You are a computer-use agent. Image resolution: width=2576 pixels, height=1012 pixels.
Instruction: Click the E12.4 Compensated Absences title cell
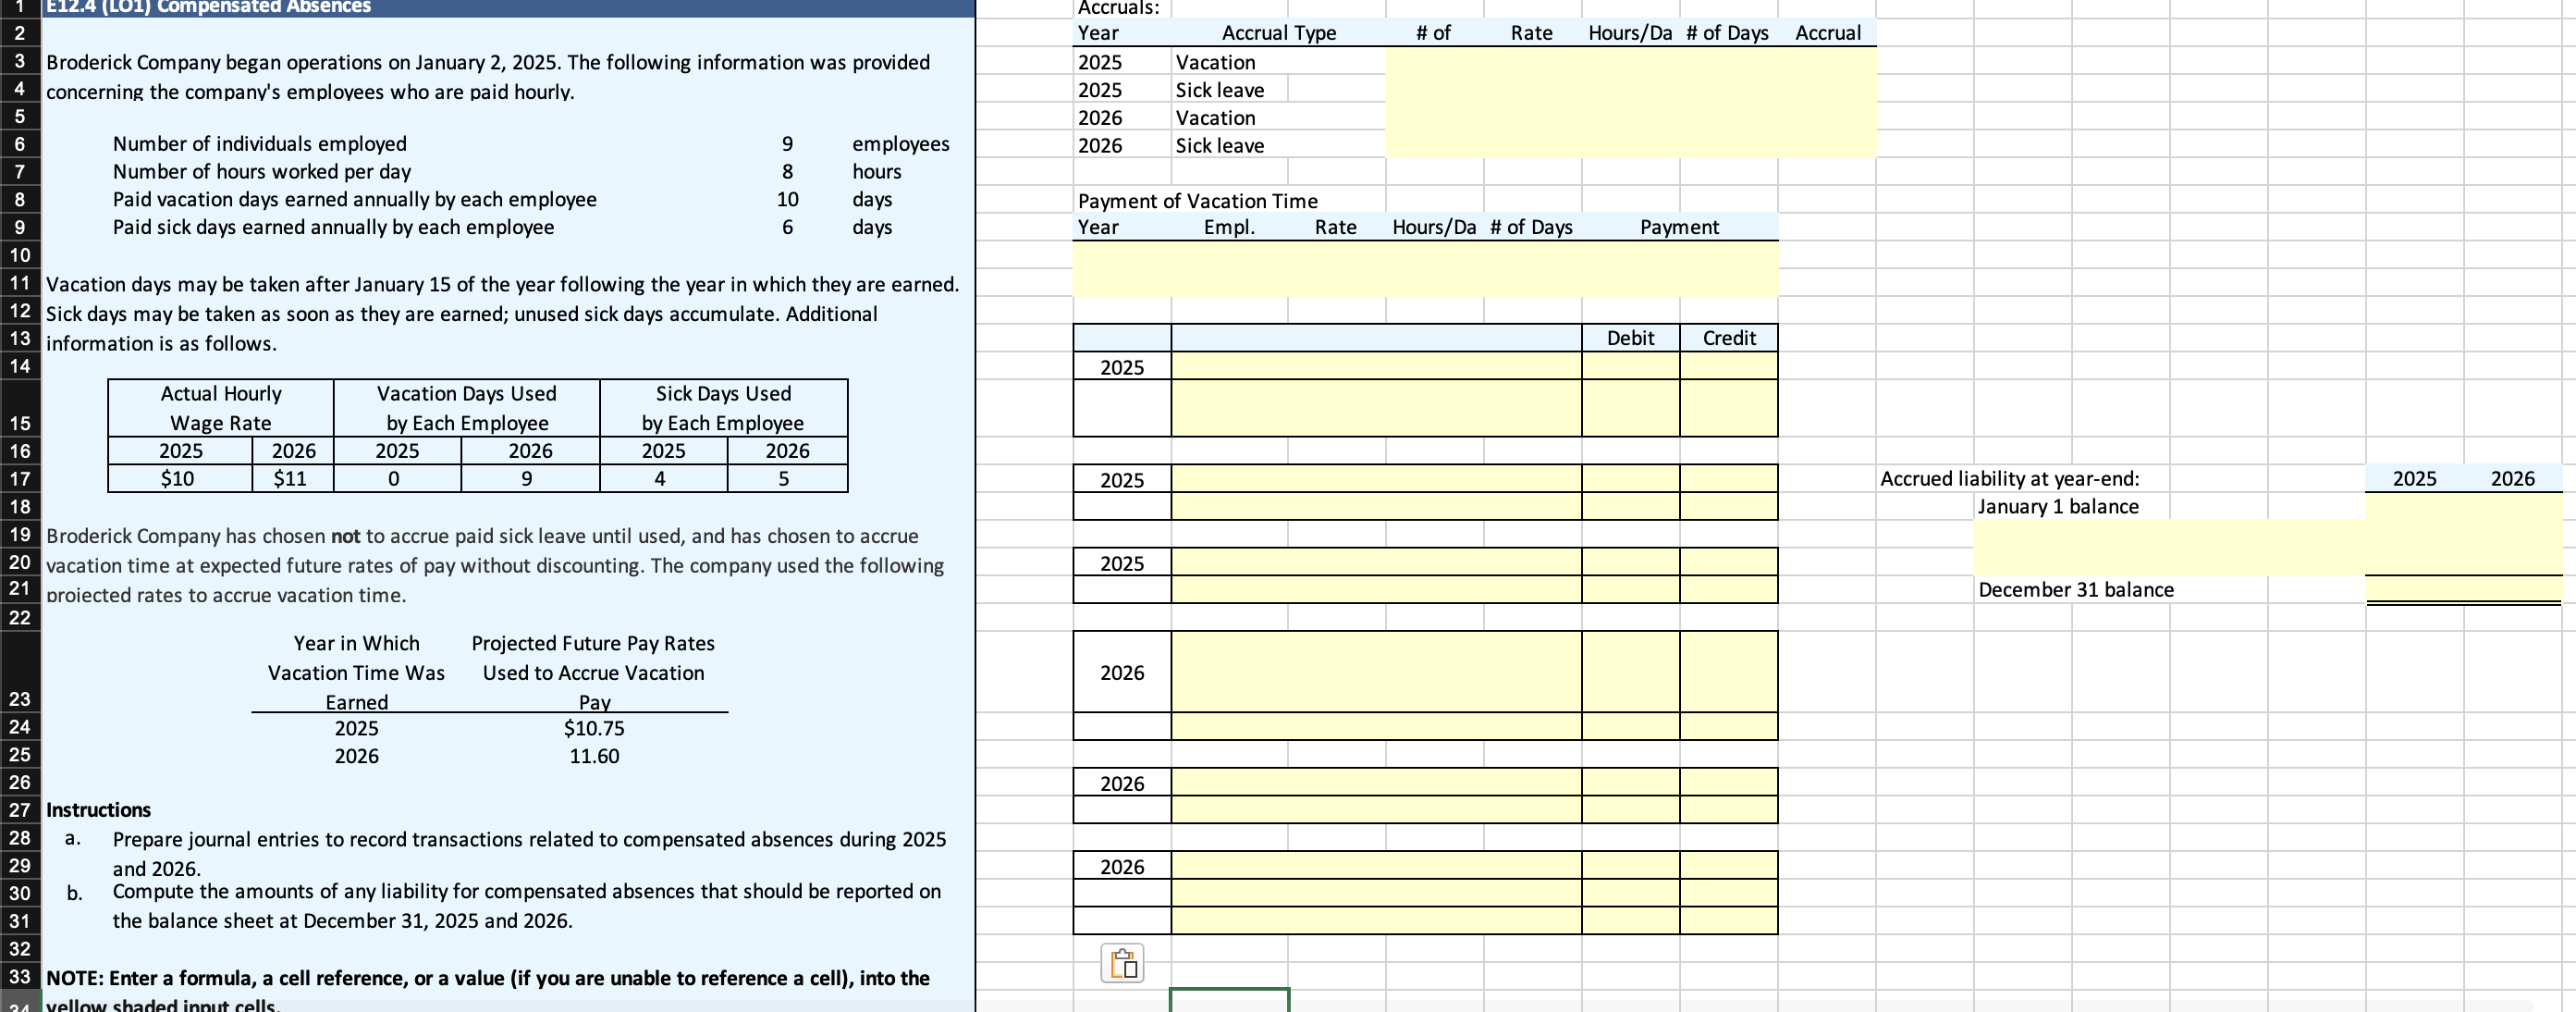pyautogui.click(x=208, y=7)
